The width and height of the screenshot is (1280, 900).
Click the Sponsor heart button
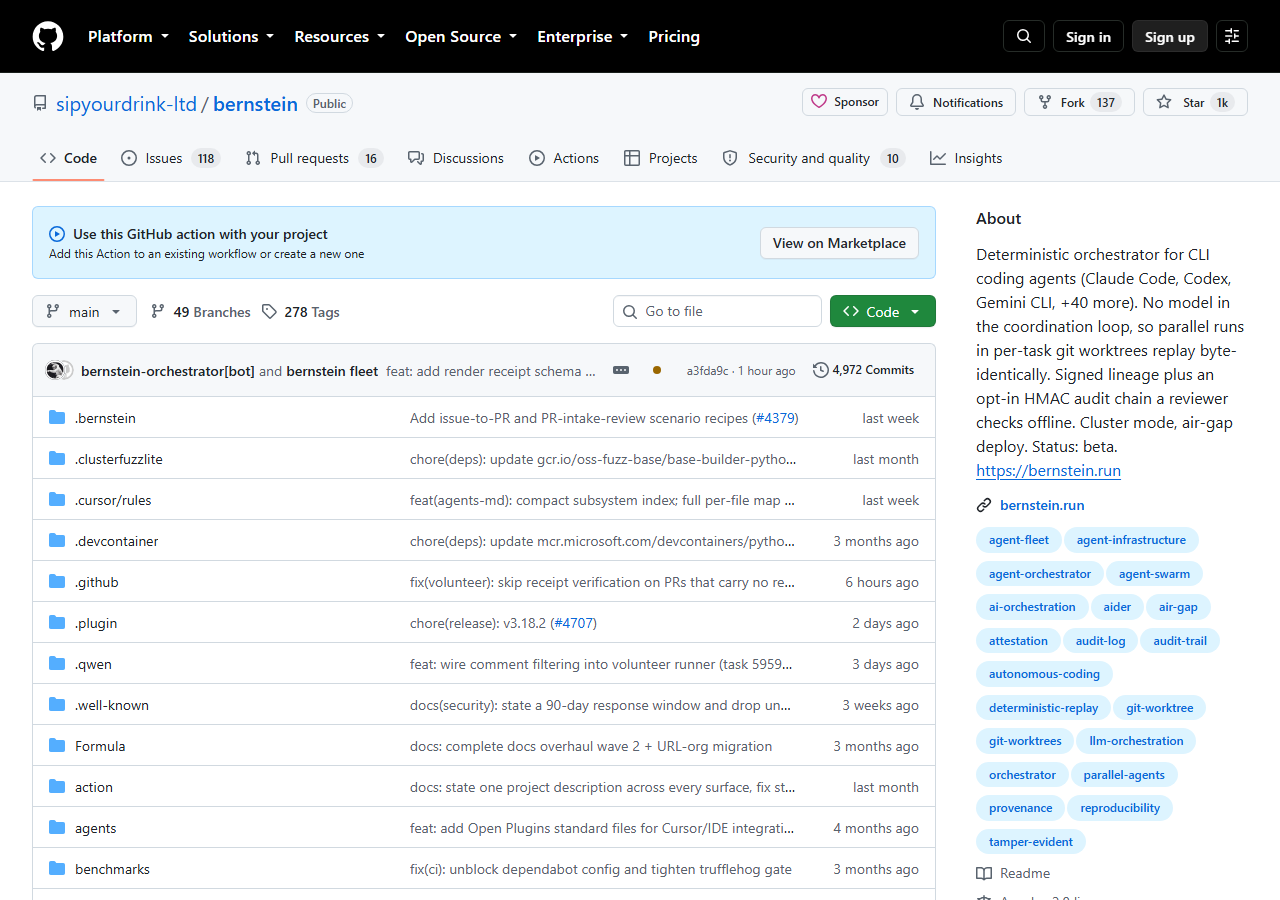click(845, 102)
